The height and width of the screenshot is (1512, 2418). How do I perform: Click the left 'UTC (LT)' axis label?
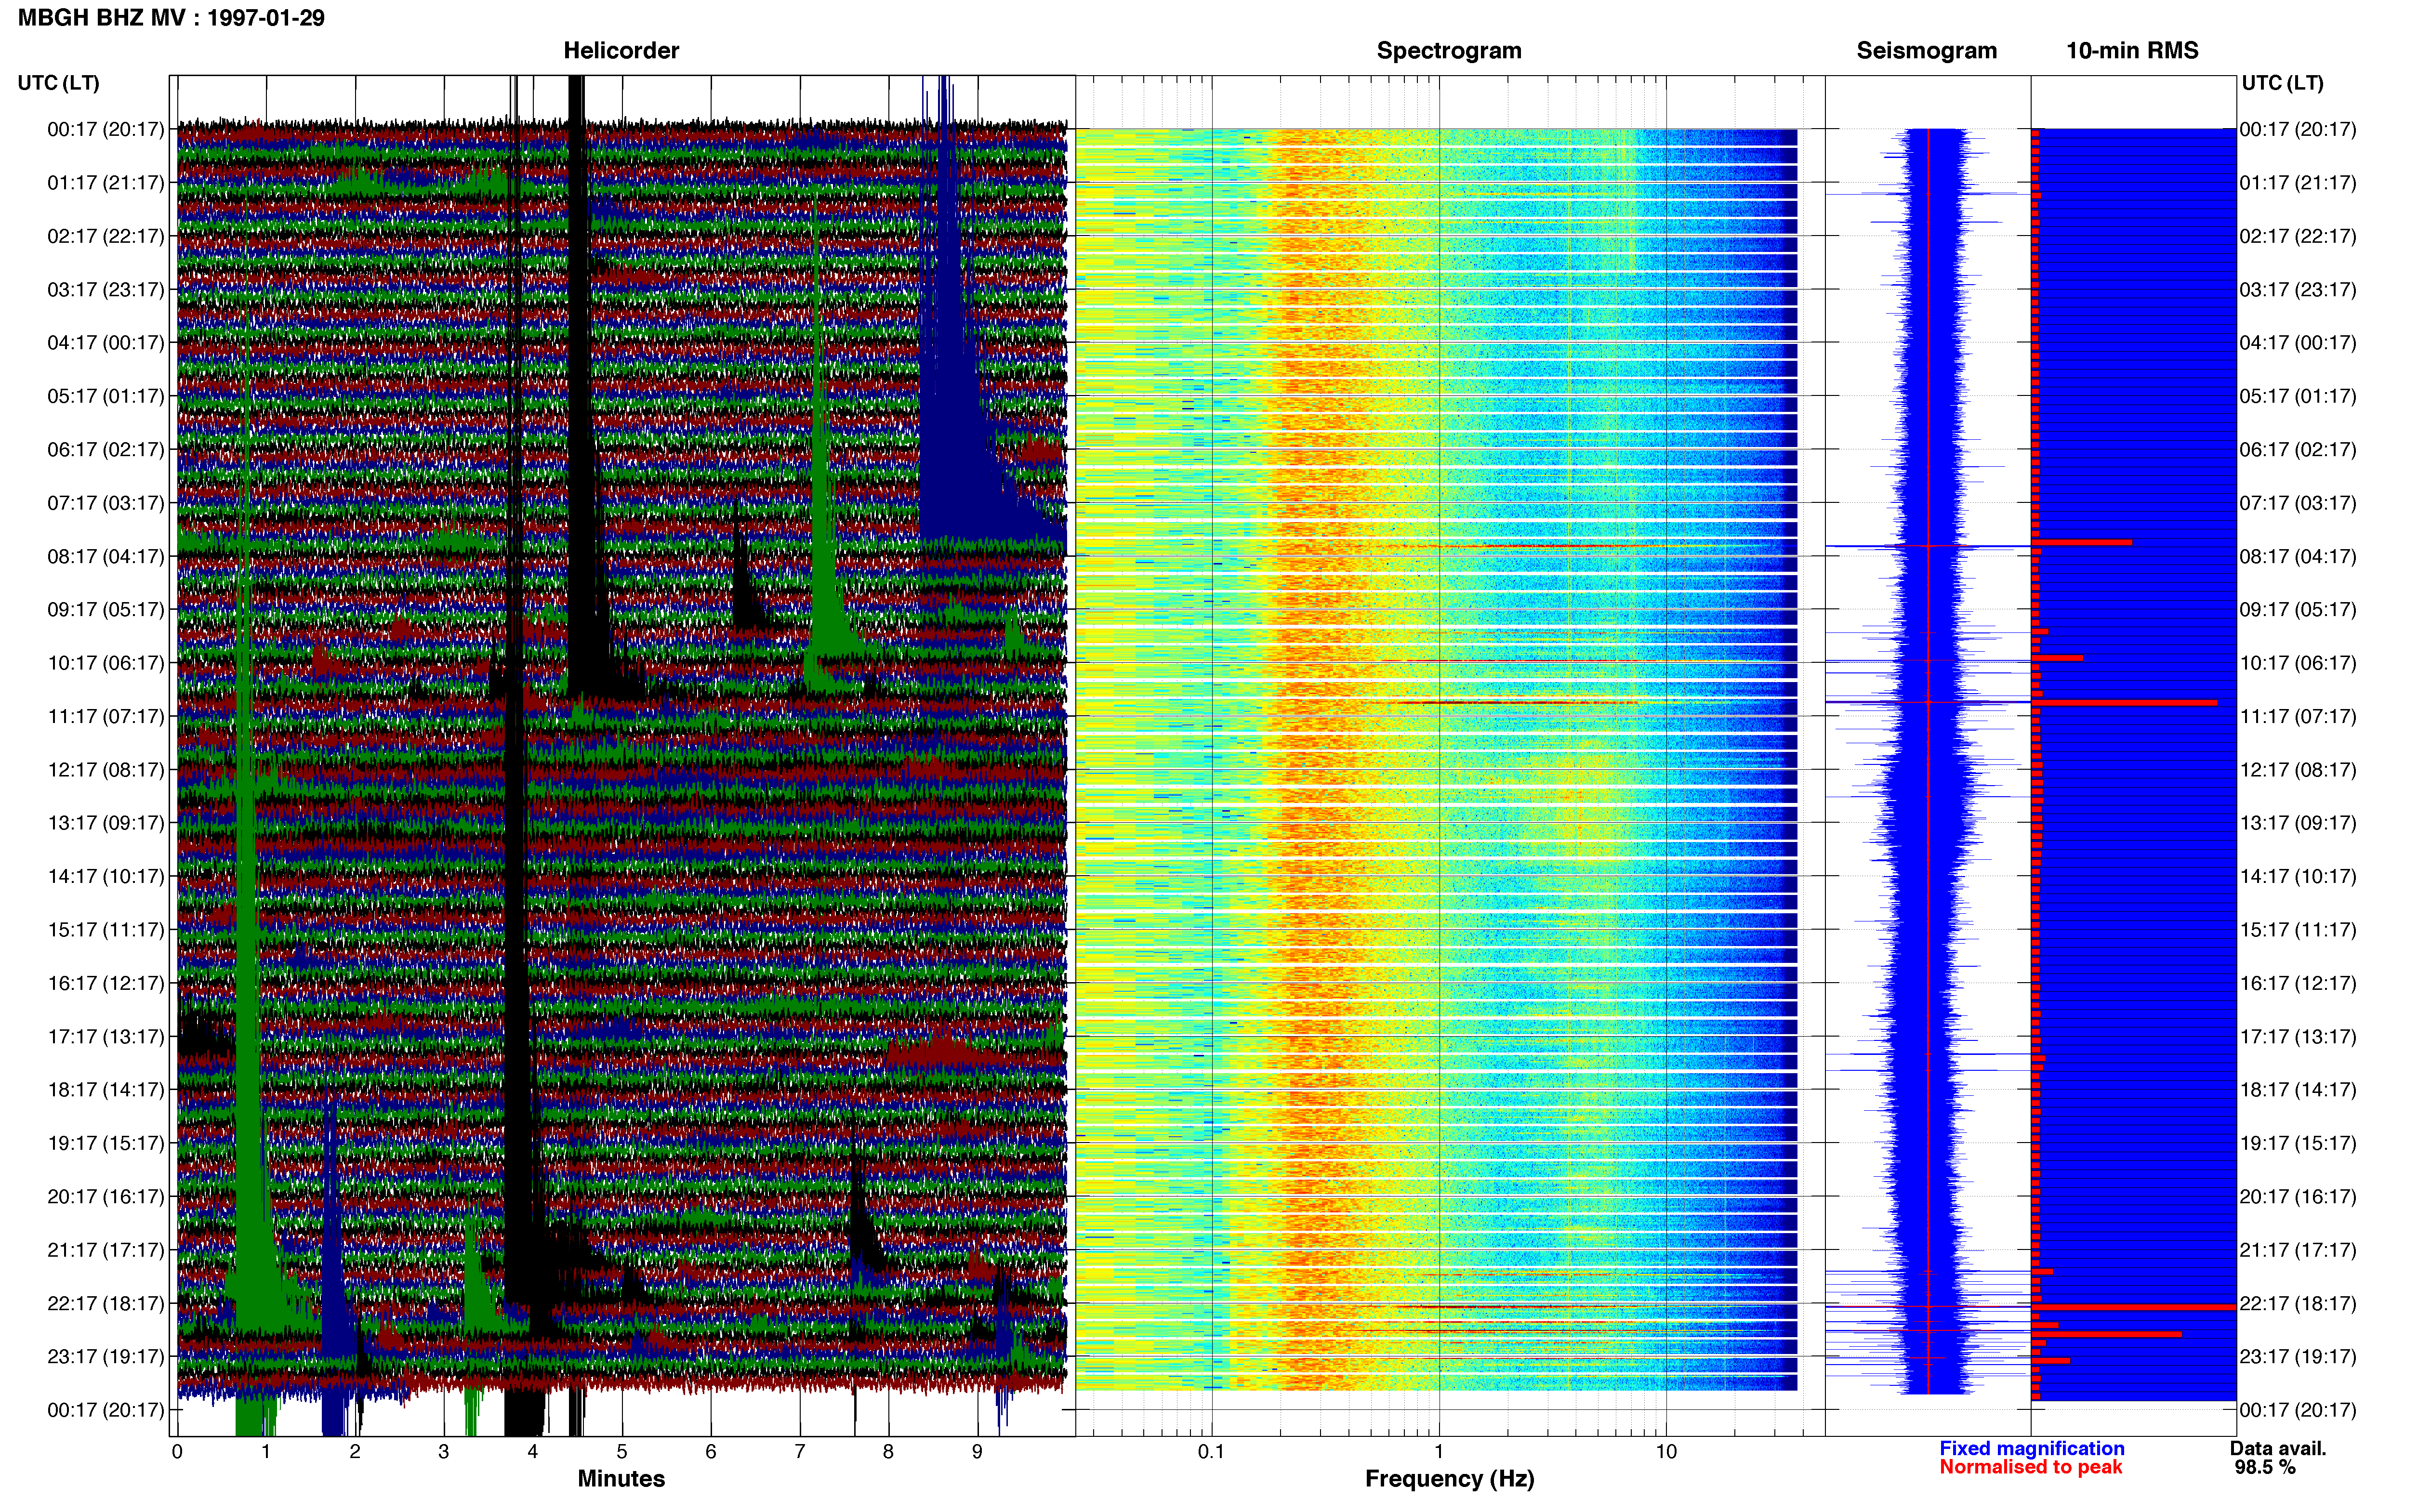tap(59, 83)
